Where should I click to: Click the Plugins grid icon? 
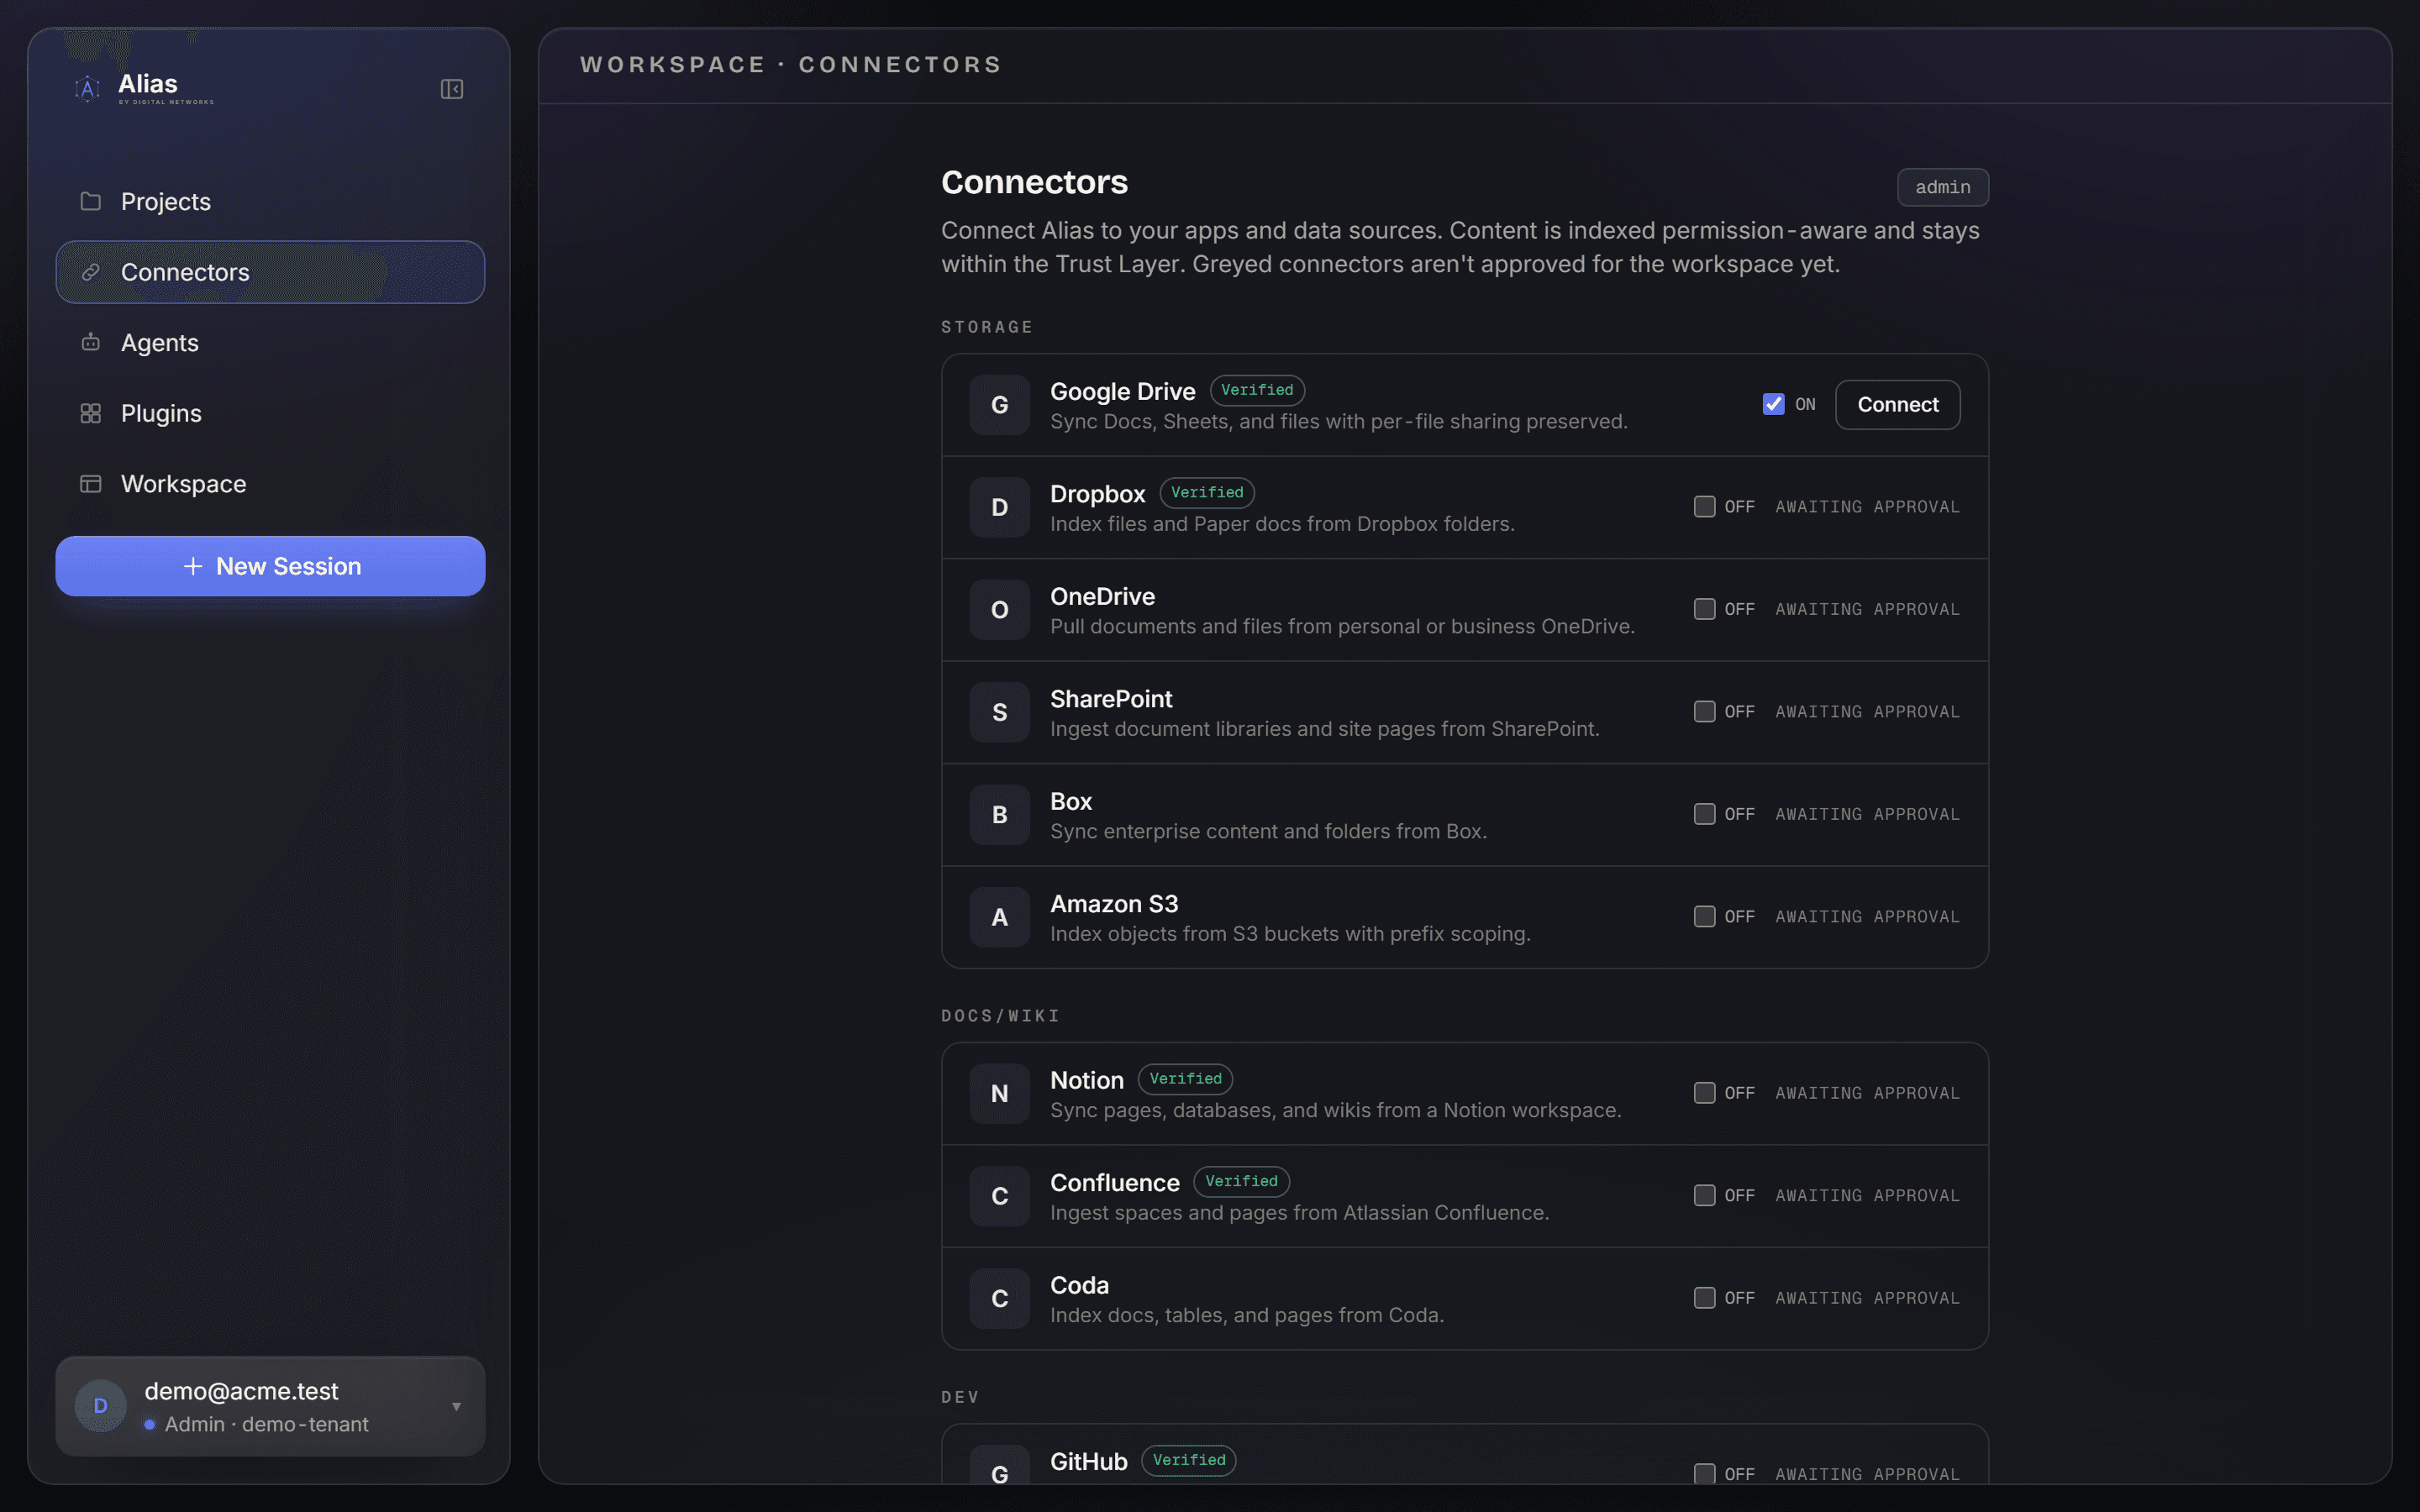click(x=91, y=413)
